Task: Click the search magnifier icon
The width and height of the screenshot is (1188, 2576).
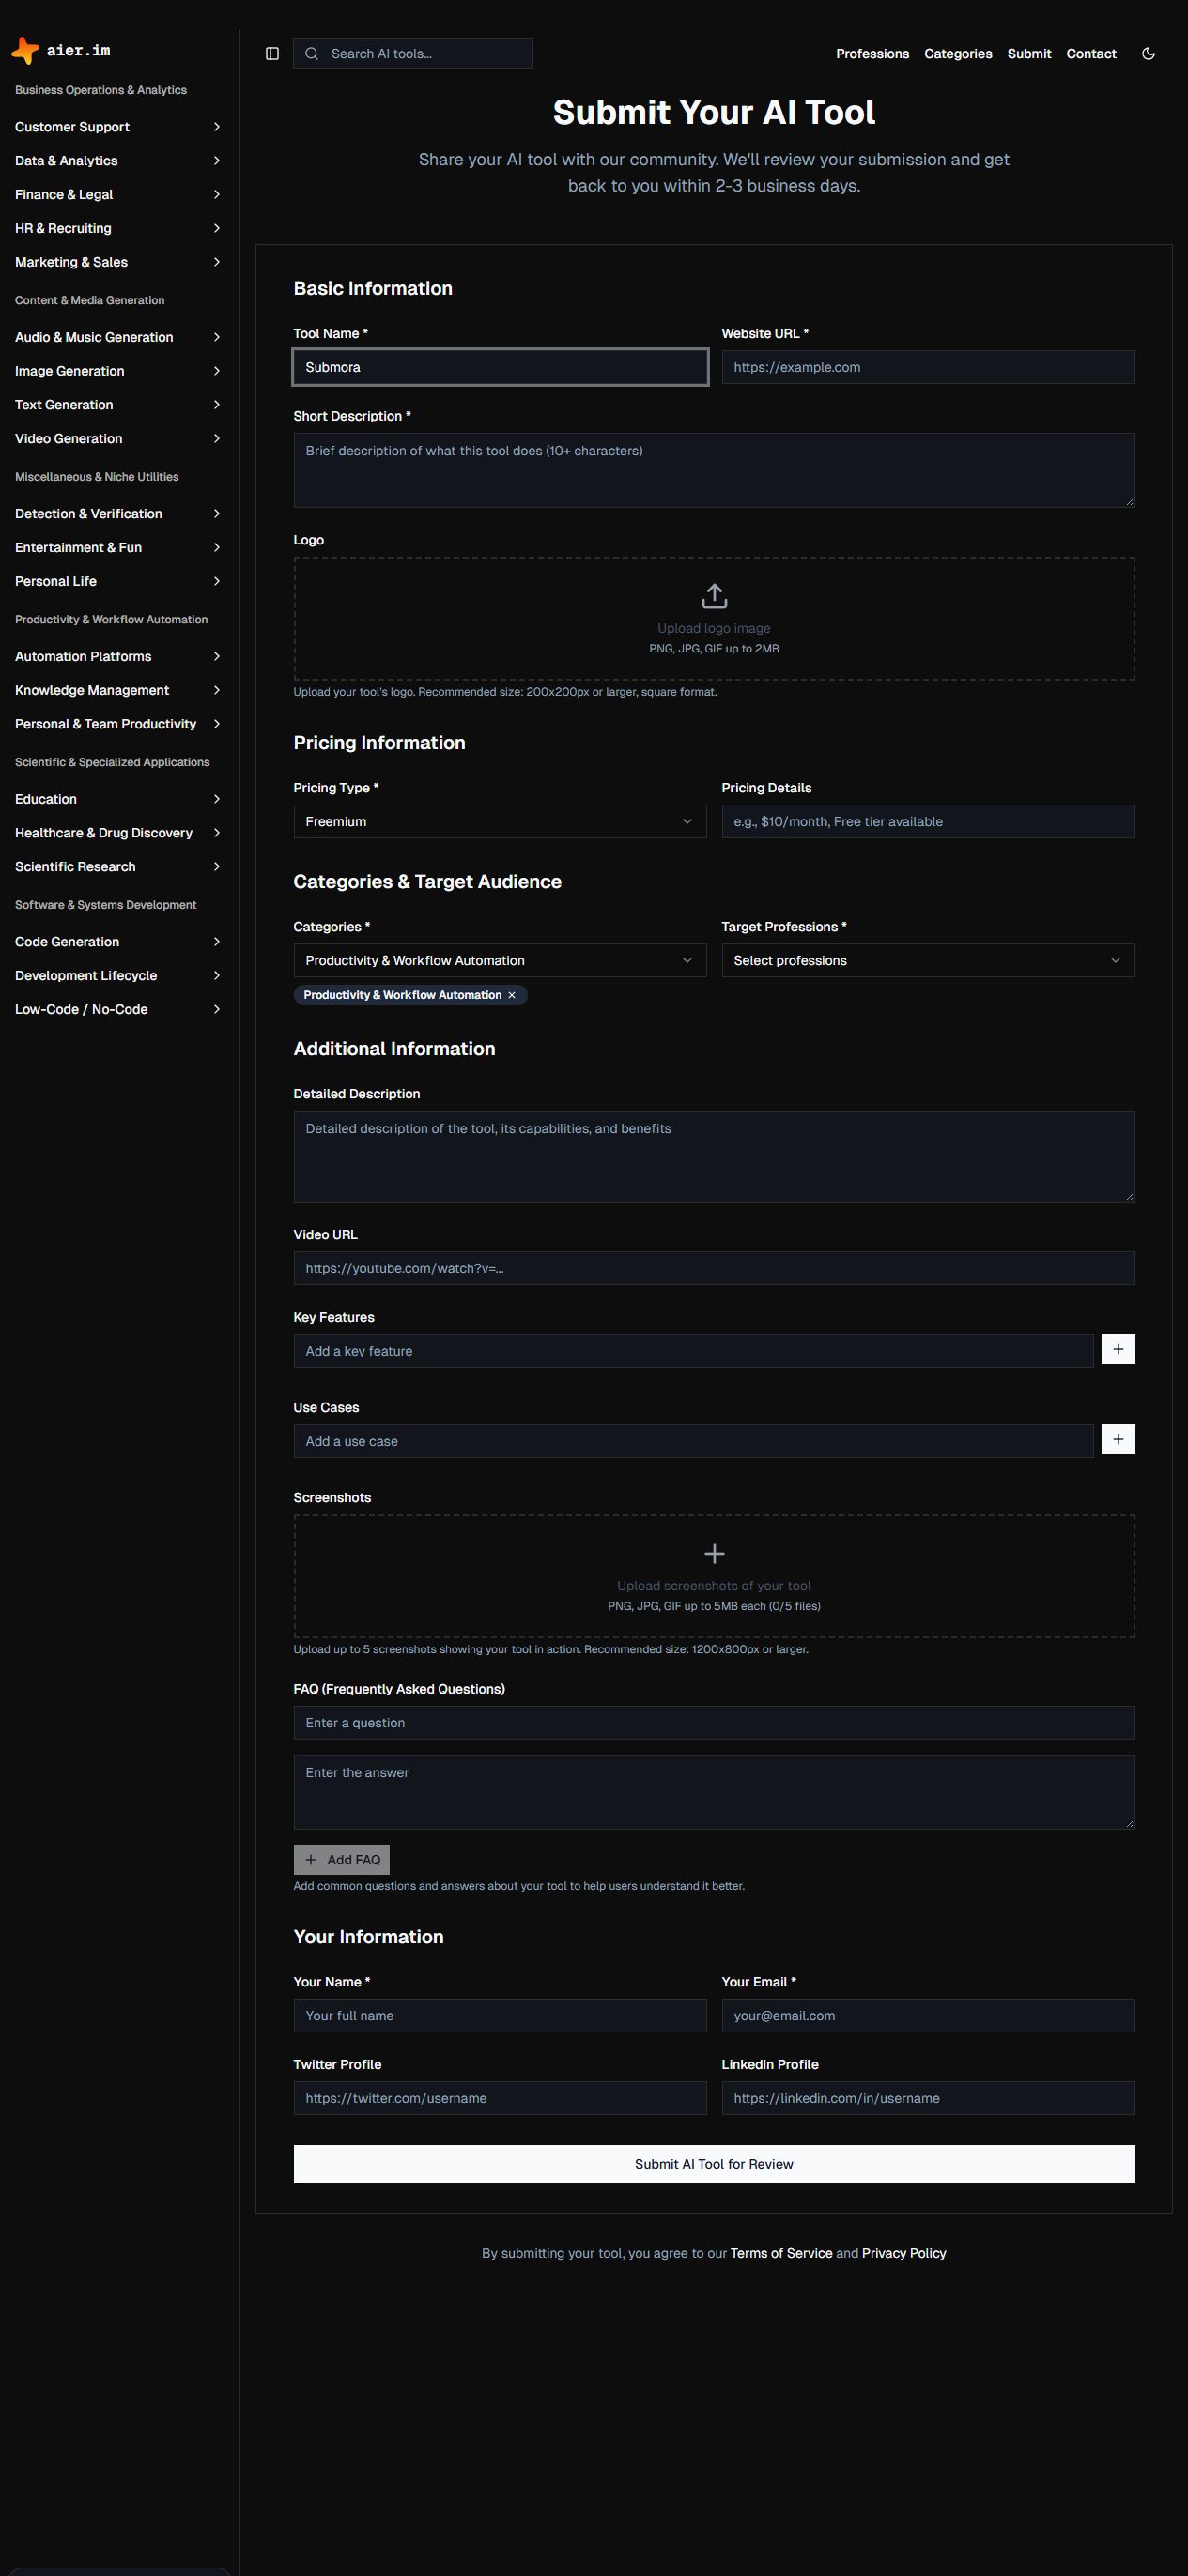Action: 311,54
